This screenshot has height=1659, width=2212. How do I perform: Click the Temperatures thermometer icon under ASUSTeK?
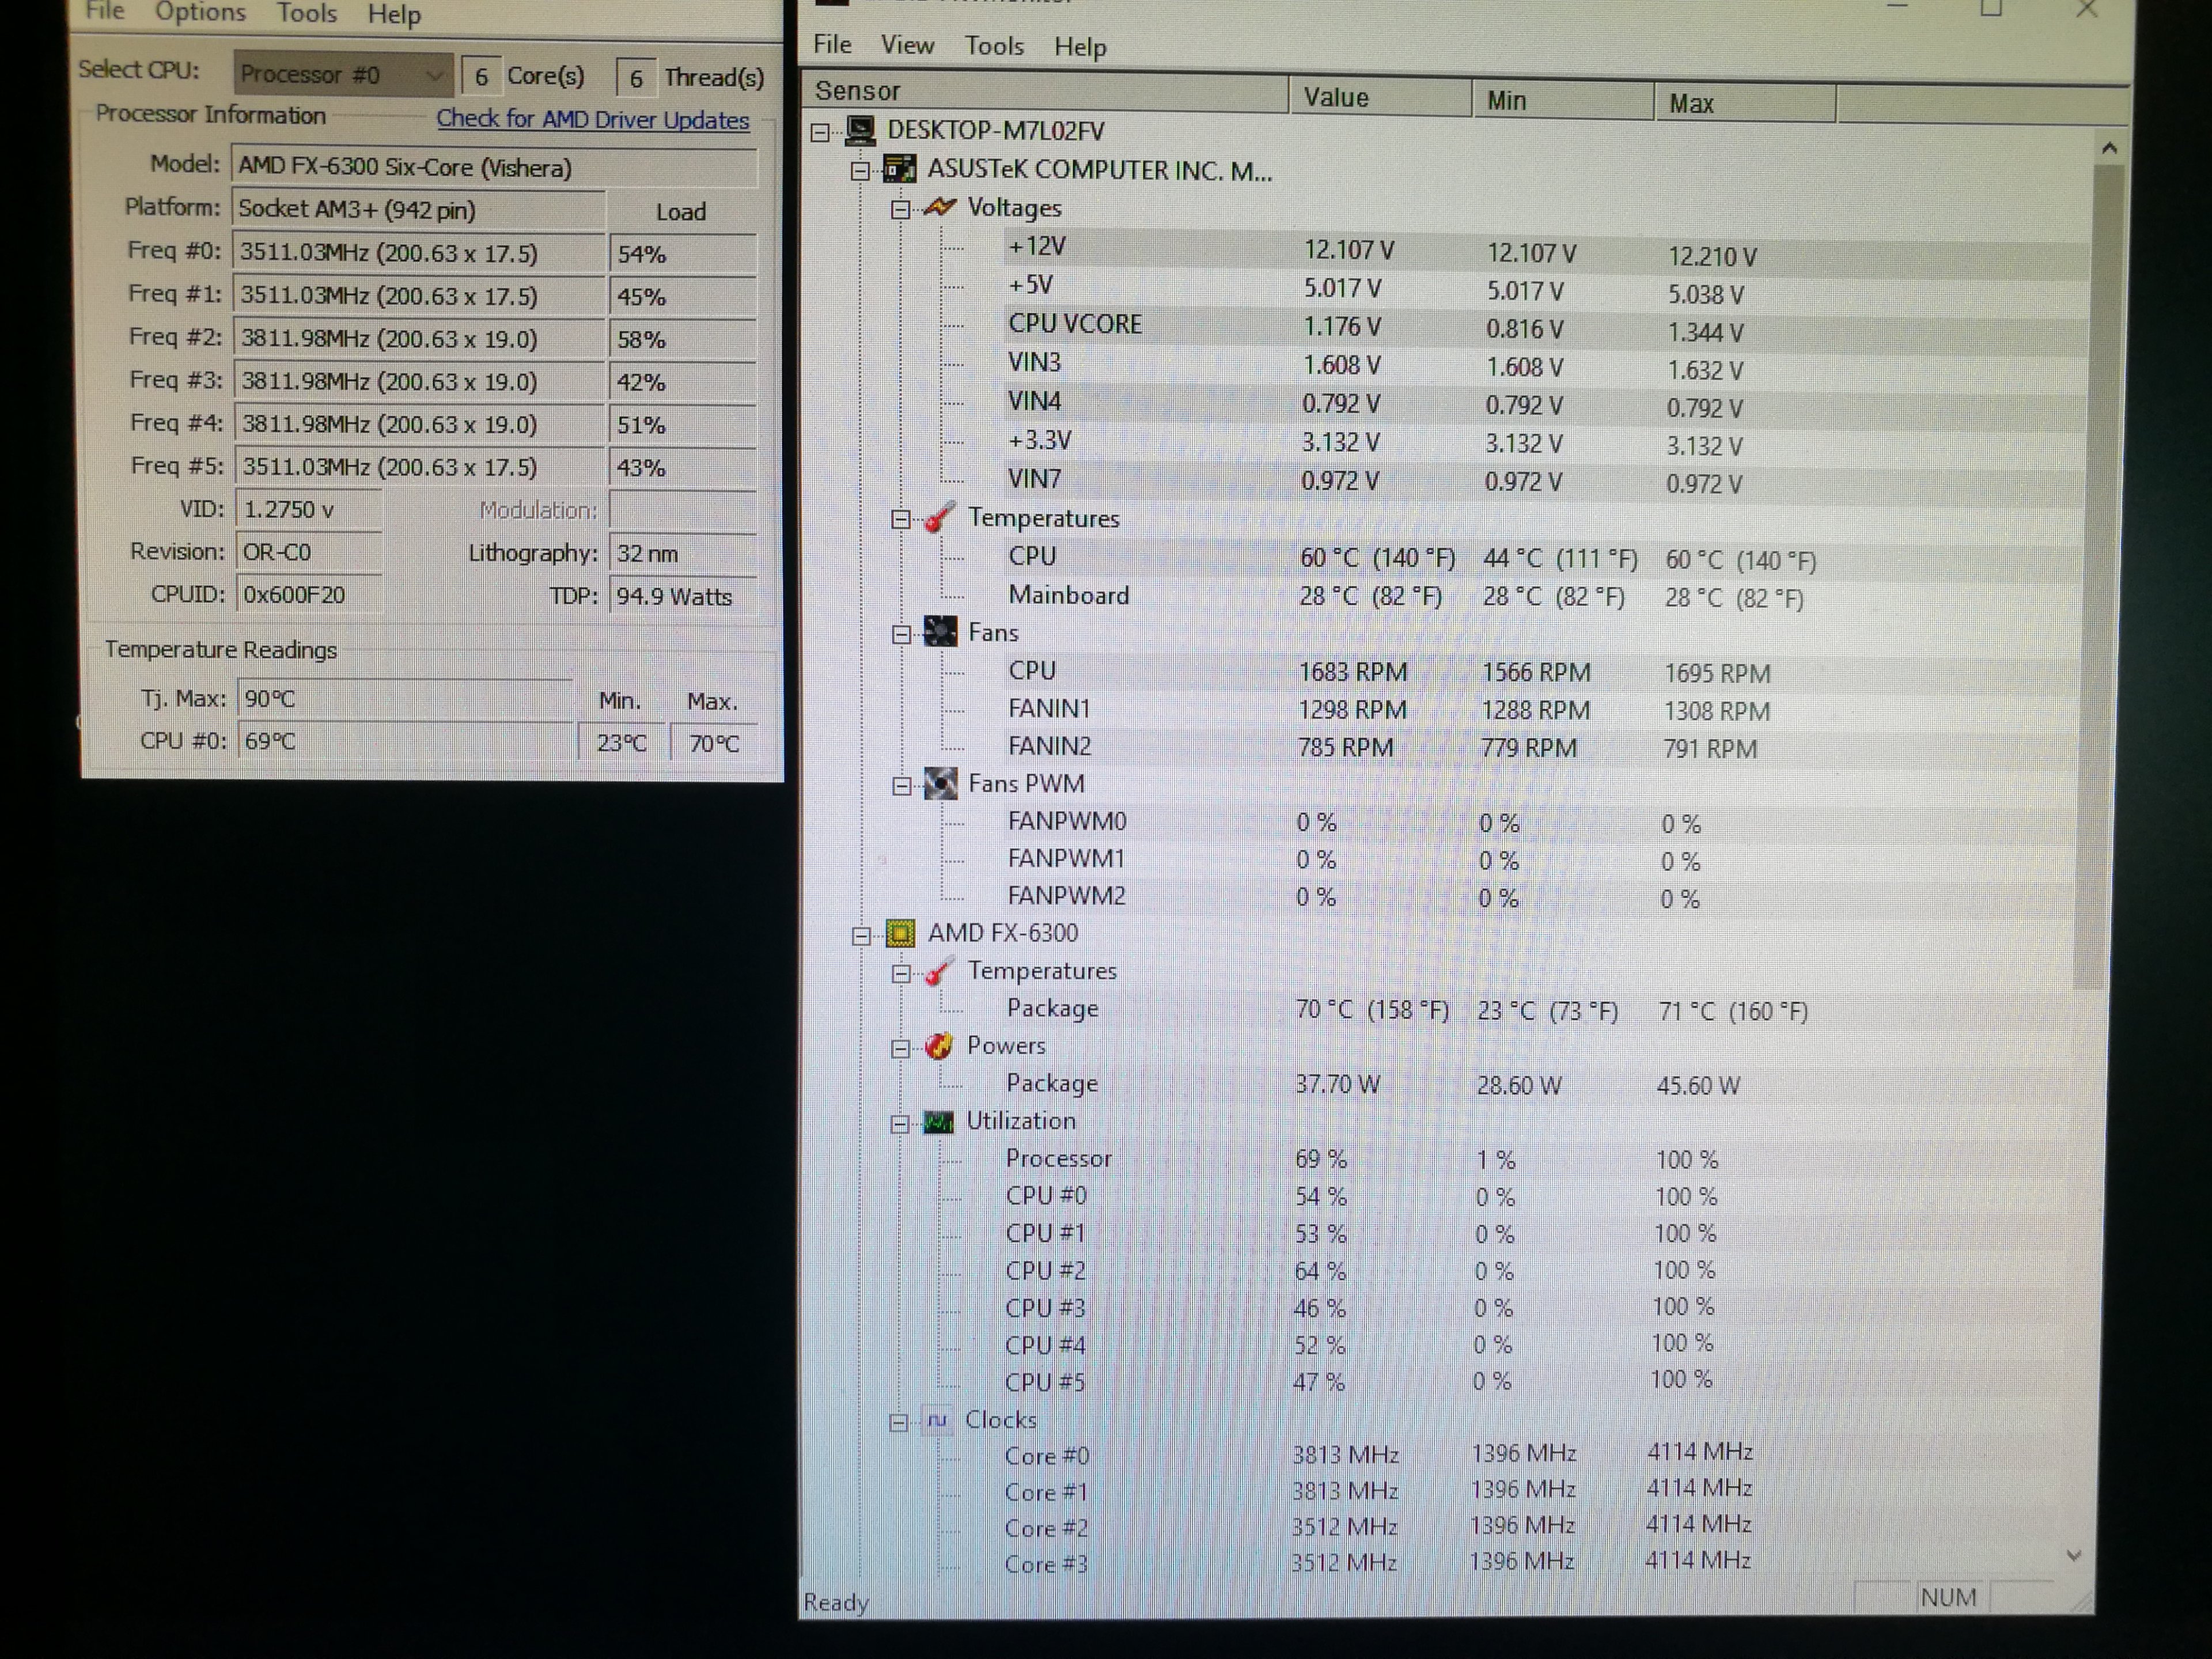click(x=939, y=518)
